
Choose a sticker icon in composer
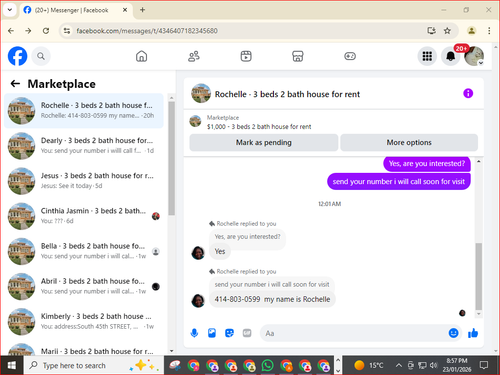[x=229, y=333]
